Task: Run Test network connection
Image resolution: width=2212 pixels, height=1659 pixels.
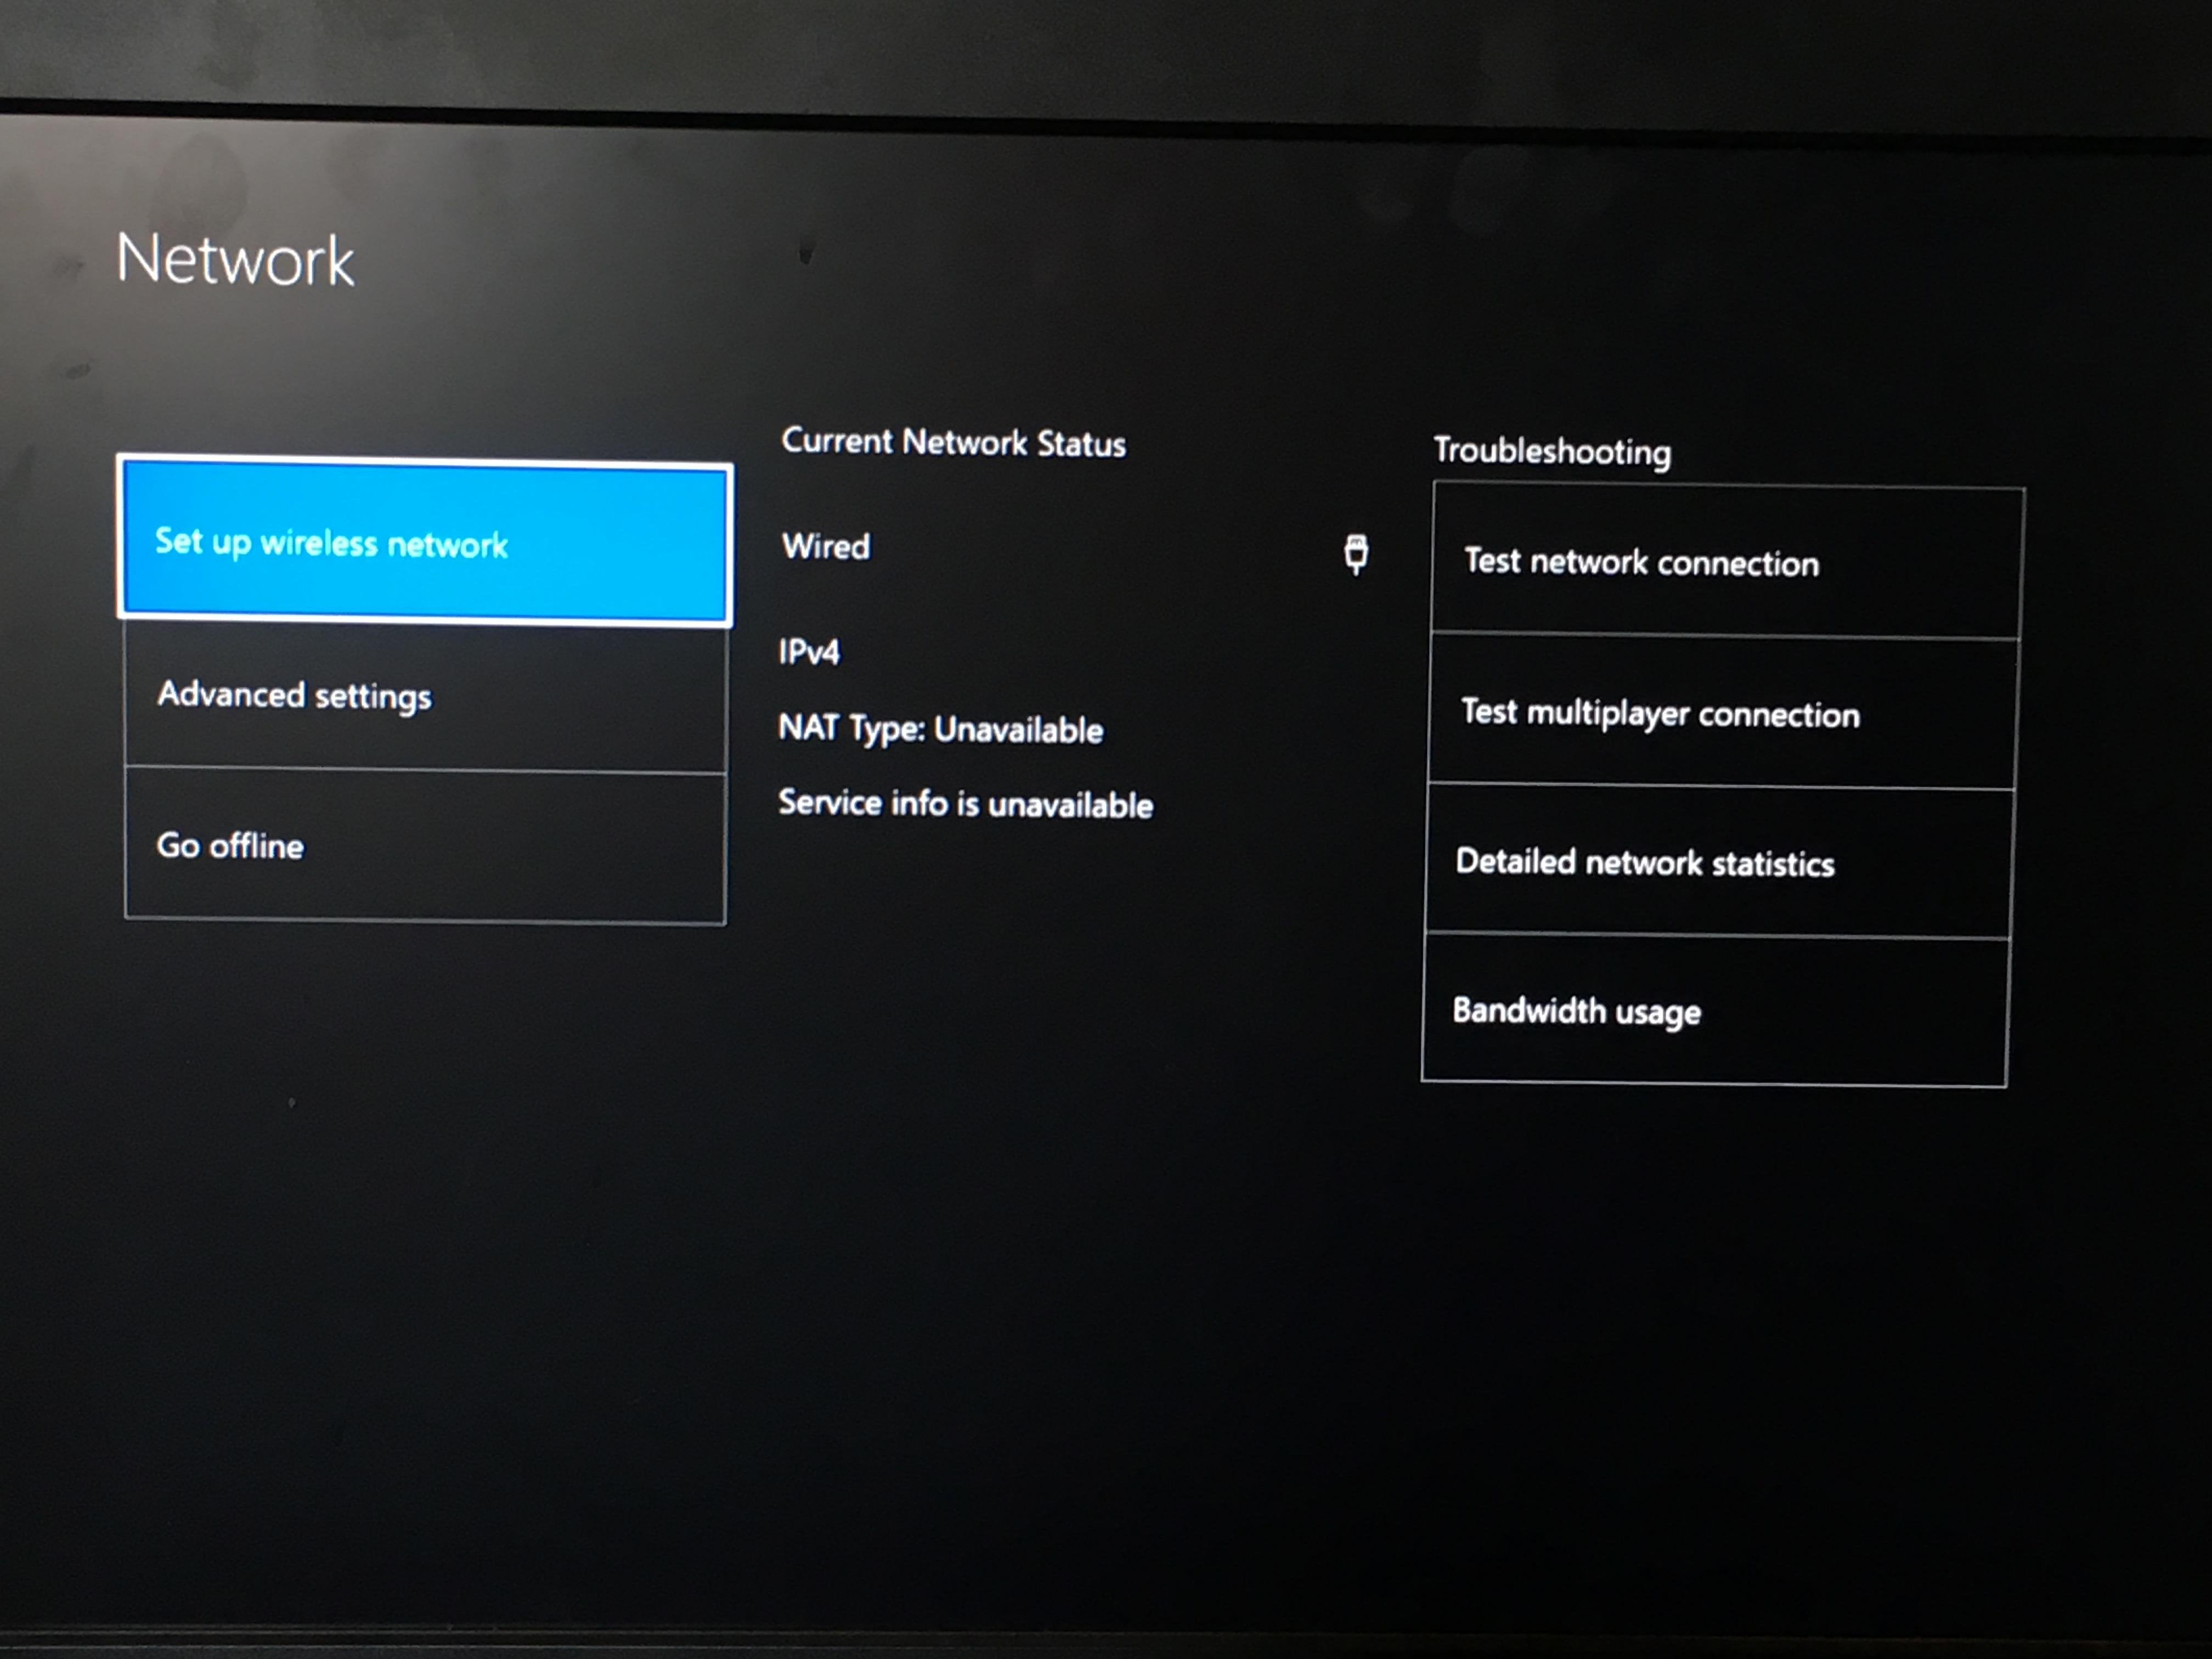Action: coord(1727,561)
